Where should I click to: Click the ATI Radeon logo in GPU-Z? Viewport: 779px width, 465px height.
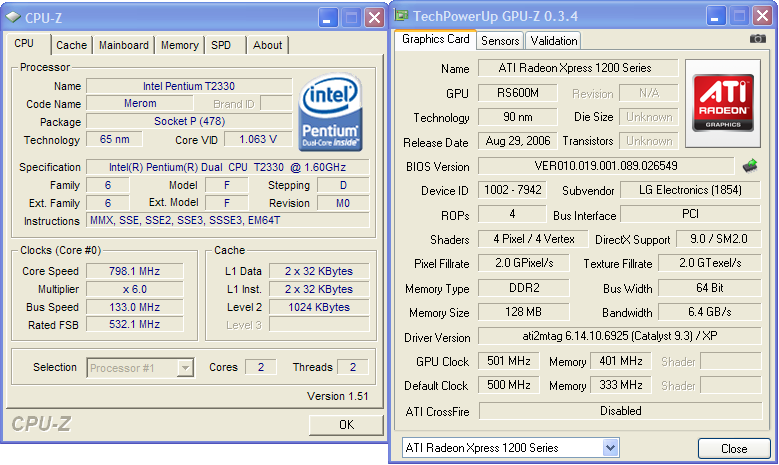point(723,103)
